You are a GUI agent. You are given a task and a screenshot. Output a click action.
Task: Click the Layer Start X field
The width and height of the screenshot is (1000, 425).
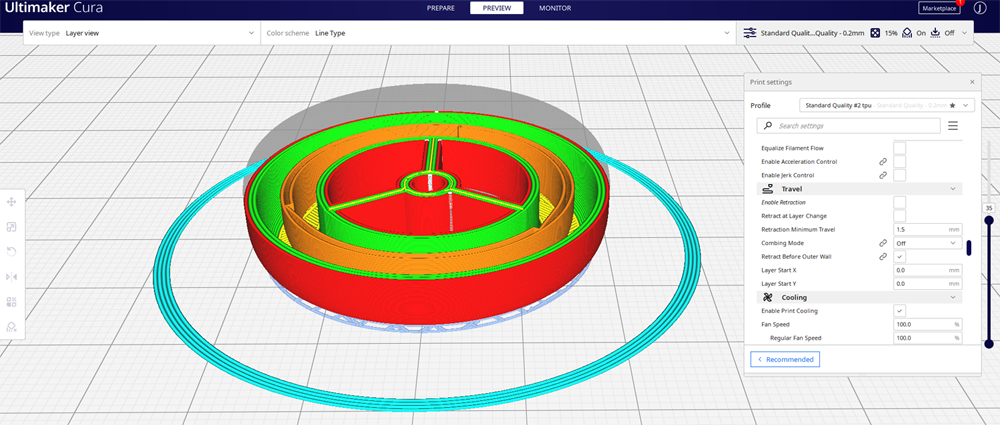(x=928, y=271)
